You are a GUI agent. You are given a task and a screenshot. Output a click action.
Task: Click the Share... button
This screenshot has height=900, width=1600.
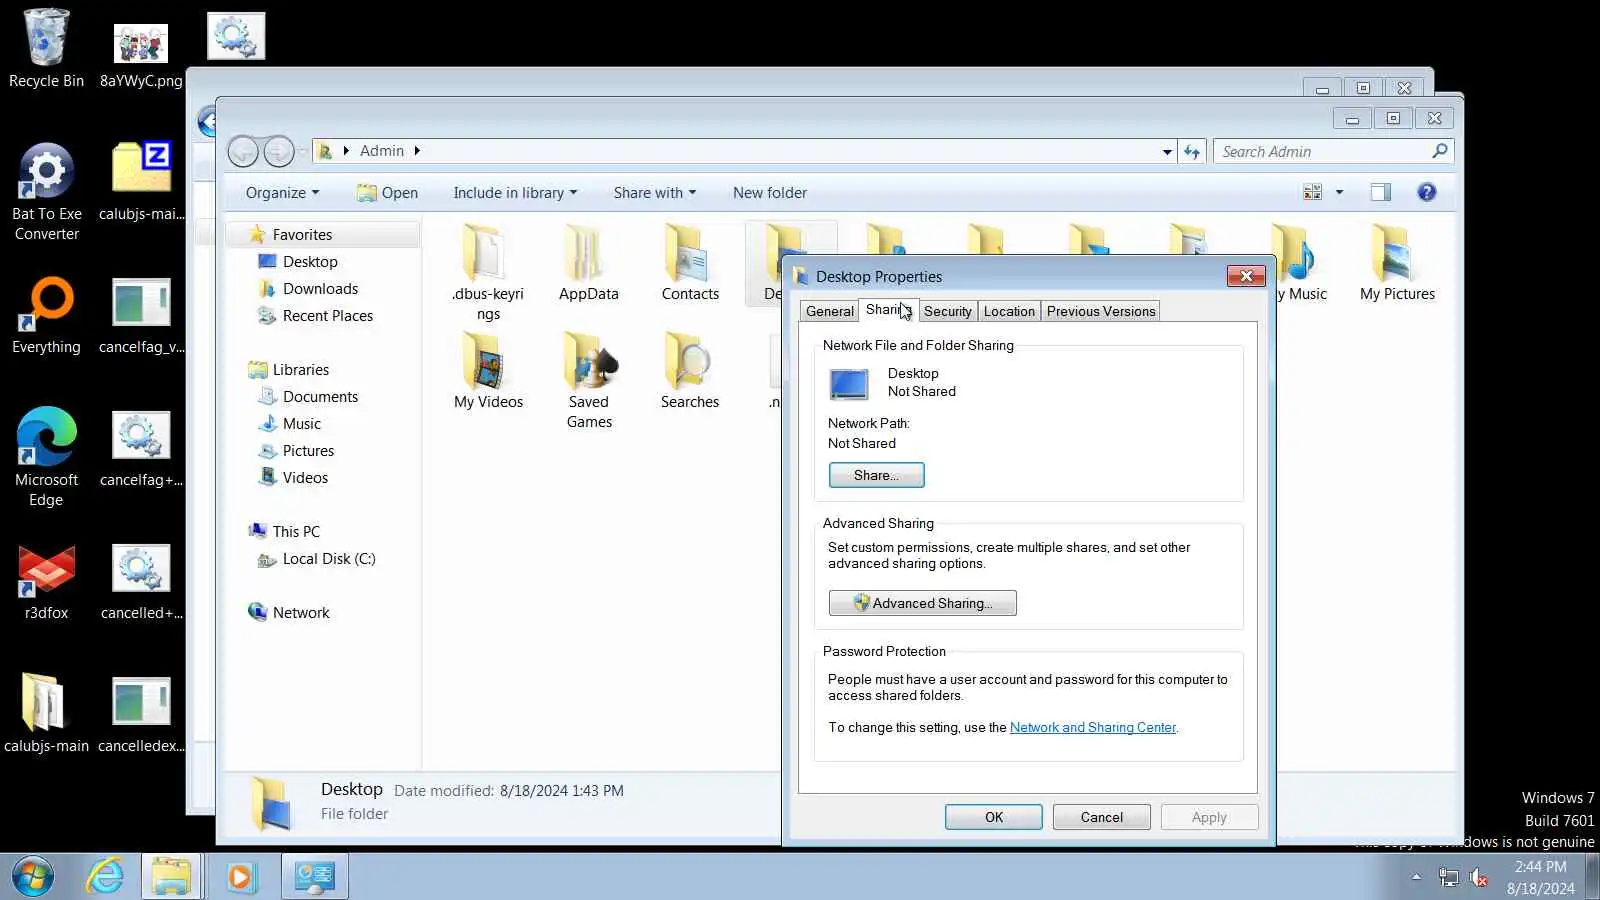click(876, 475)
